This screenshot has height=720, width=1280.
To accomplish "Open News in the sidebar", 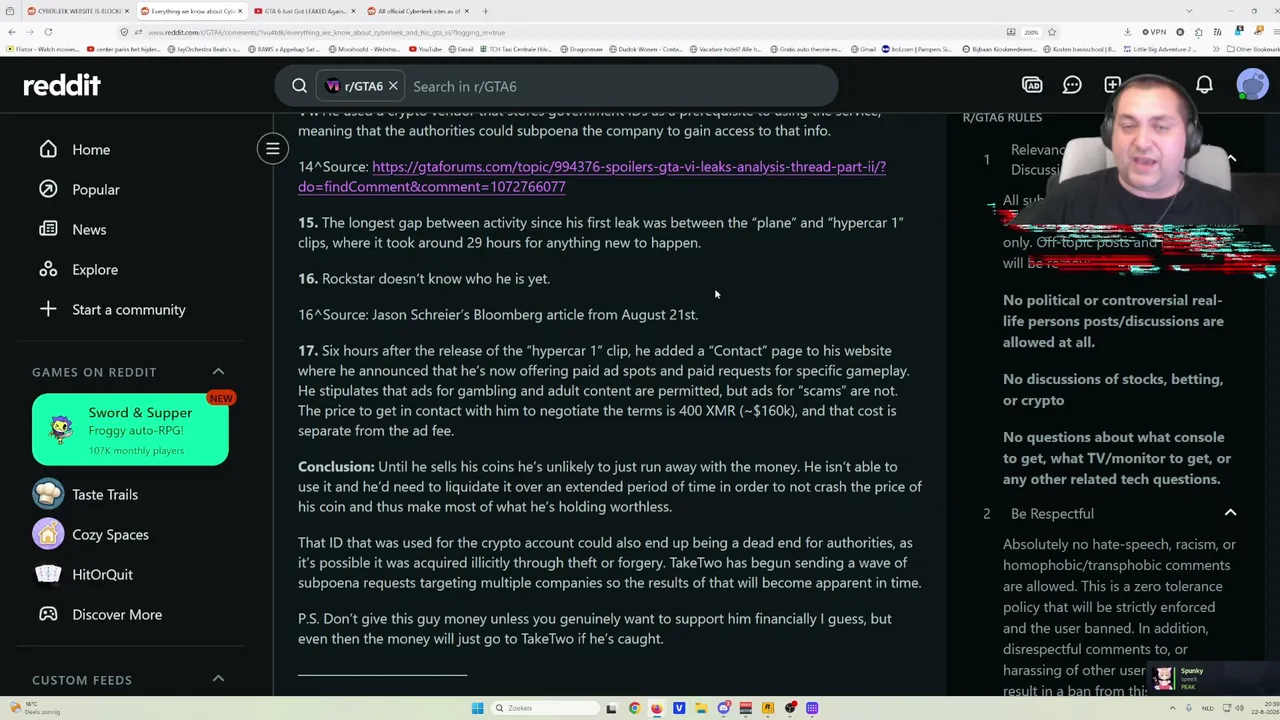I will tap(89, 229).
